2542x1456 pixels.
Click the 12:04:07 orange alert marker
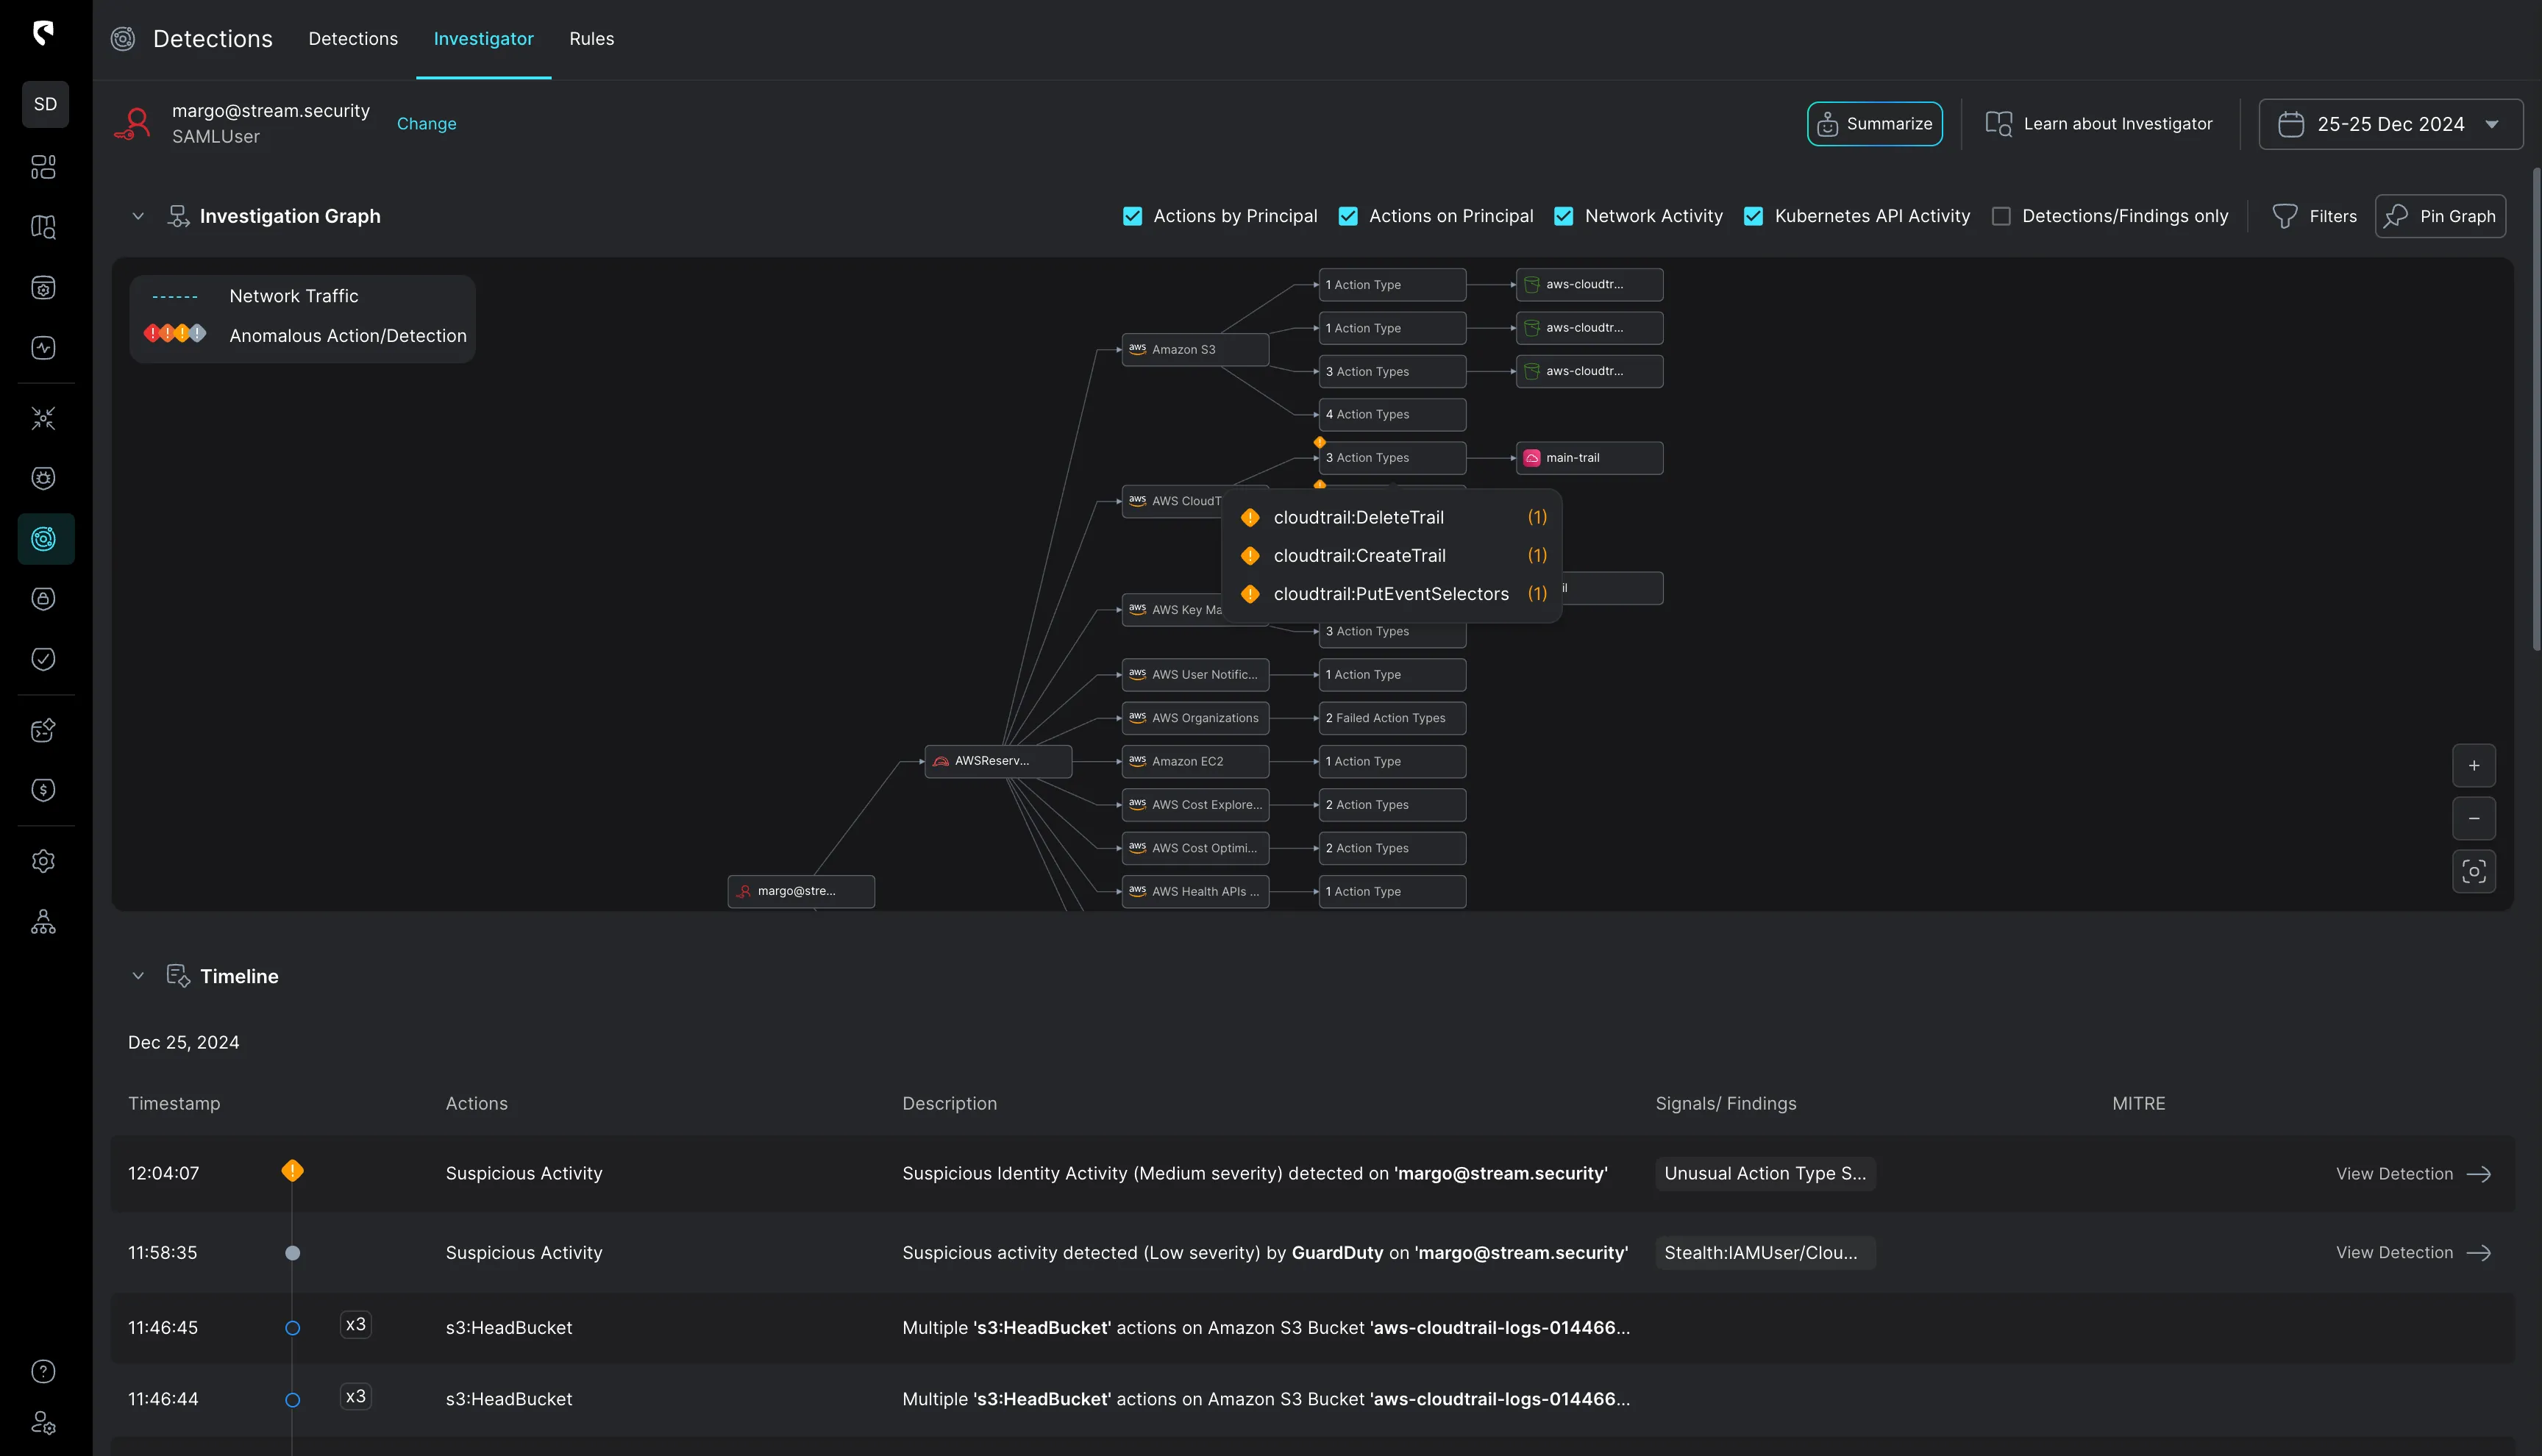pyautogui.click(x=292, y=1171)
